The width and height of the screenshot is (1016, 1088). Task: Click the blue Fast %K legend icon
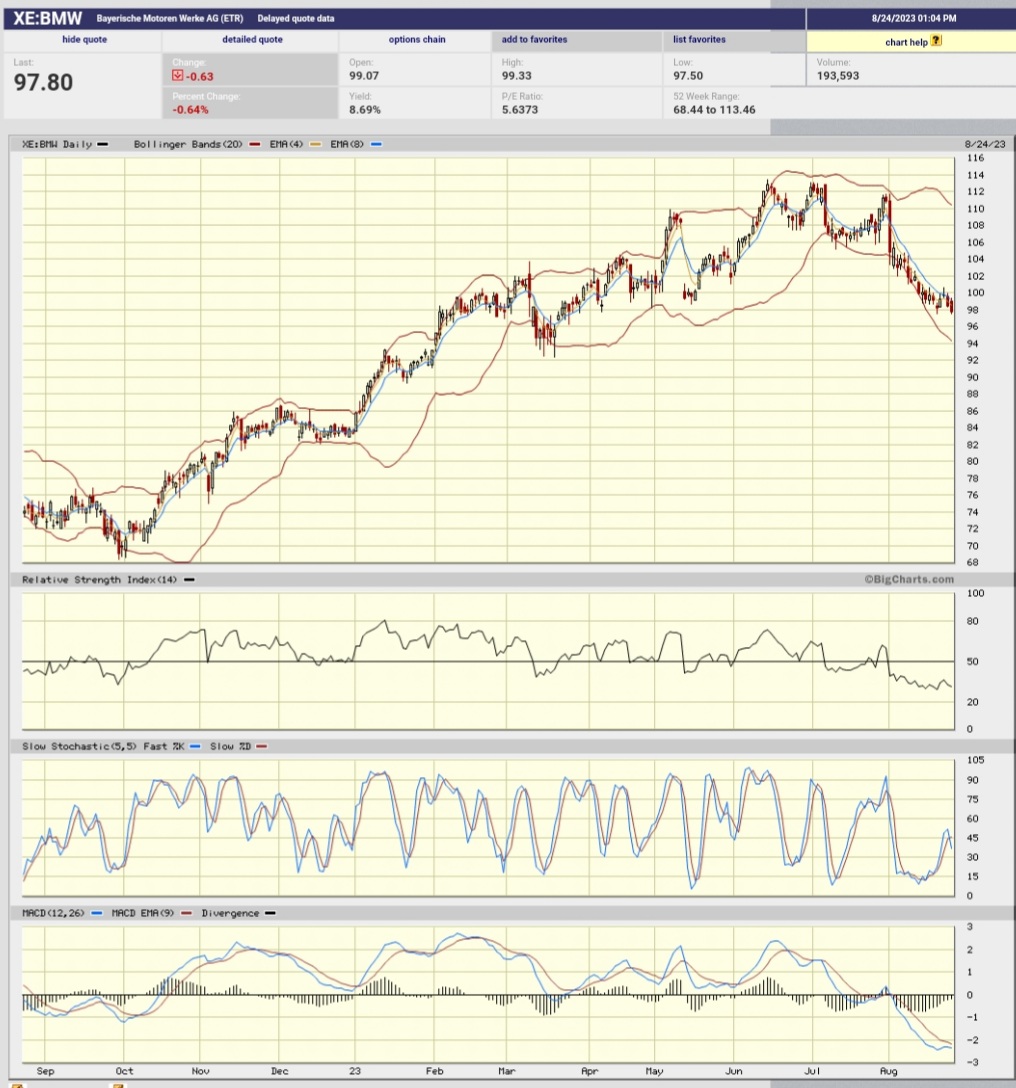[196, 746]
